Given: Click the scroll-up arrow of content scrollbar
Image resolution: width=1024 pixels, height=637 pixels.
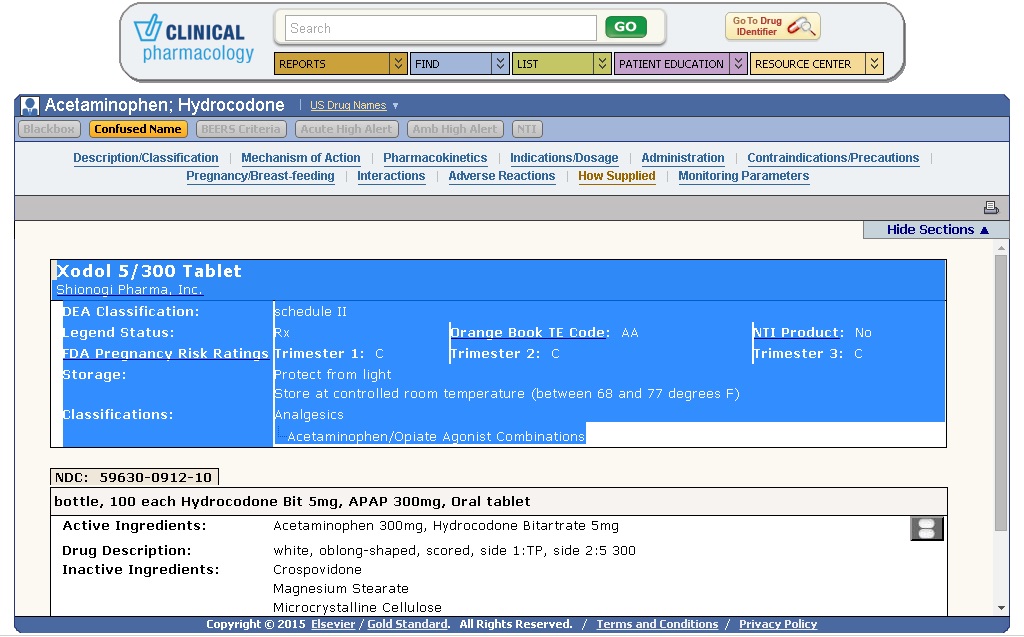Looking at the screenshot, I should (1001, 248).
